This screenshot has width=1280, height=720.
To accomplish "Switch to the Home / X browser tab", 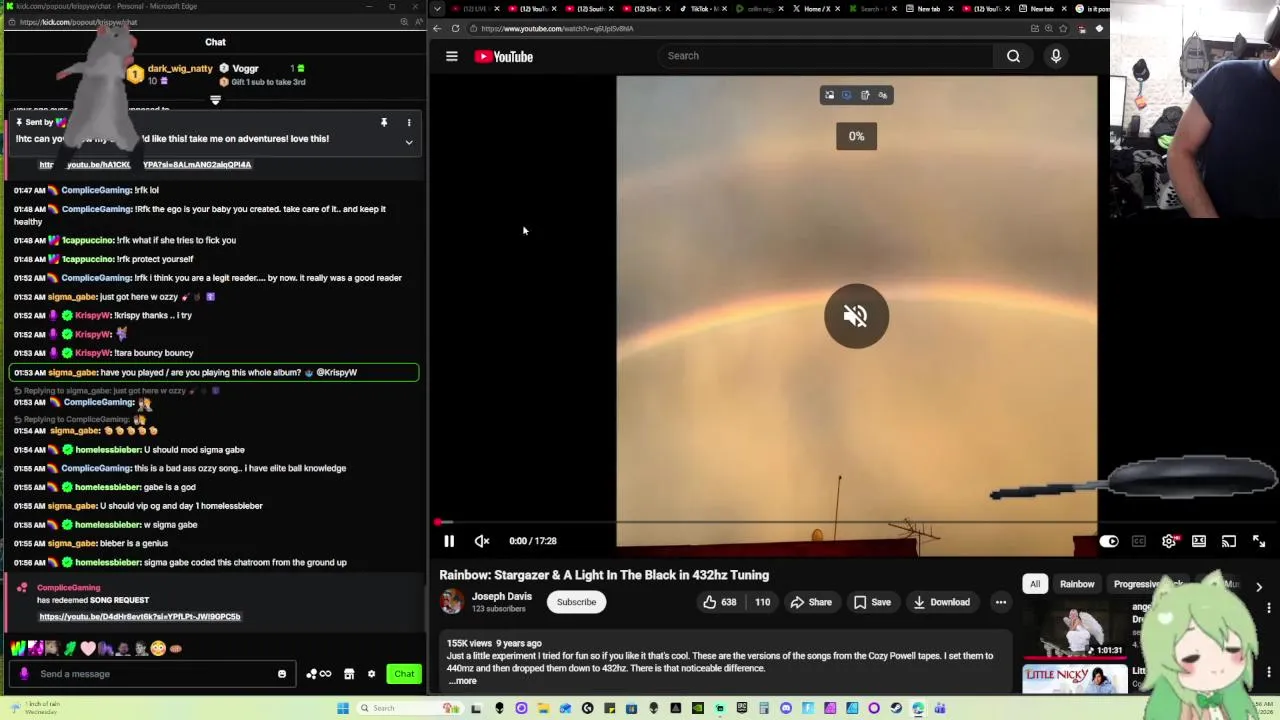I will [818, 8].
